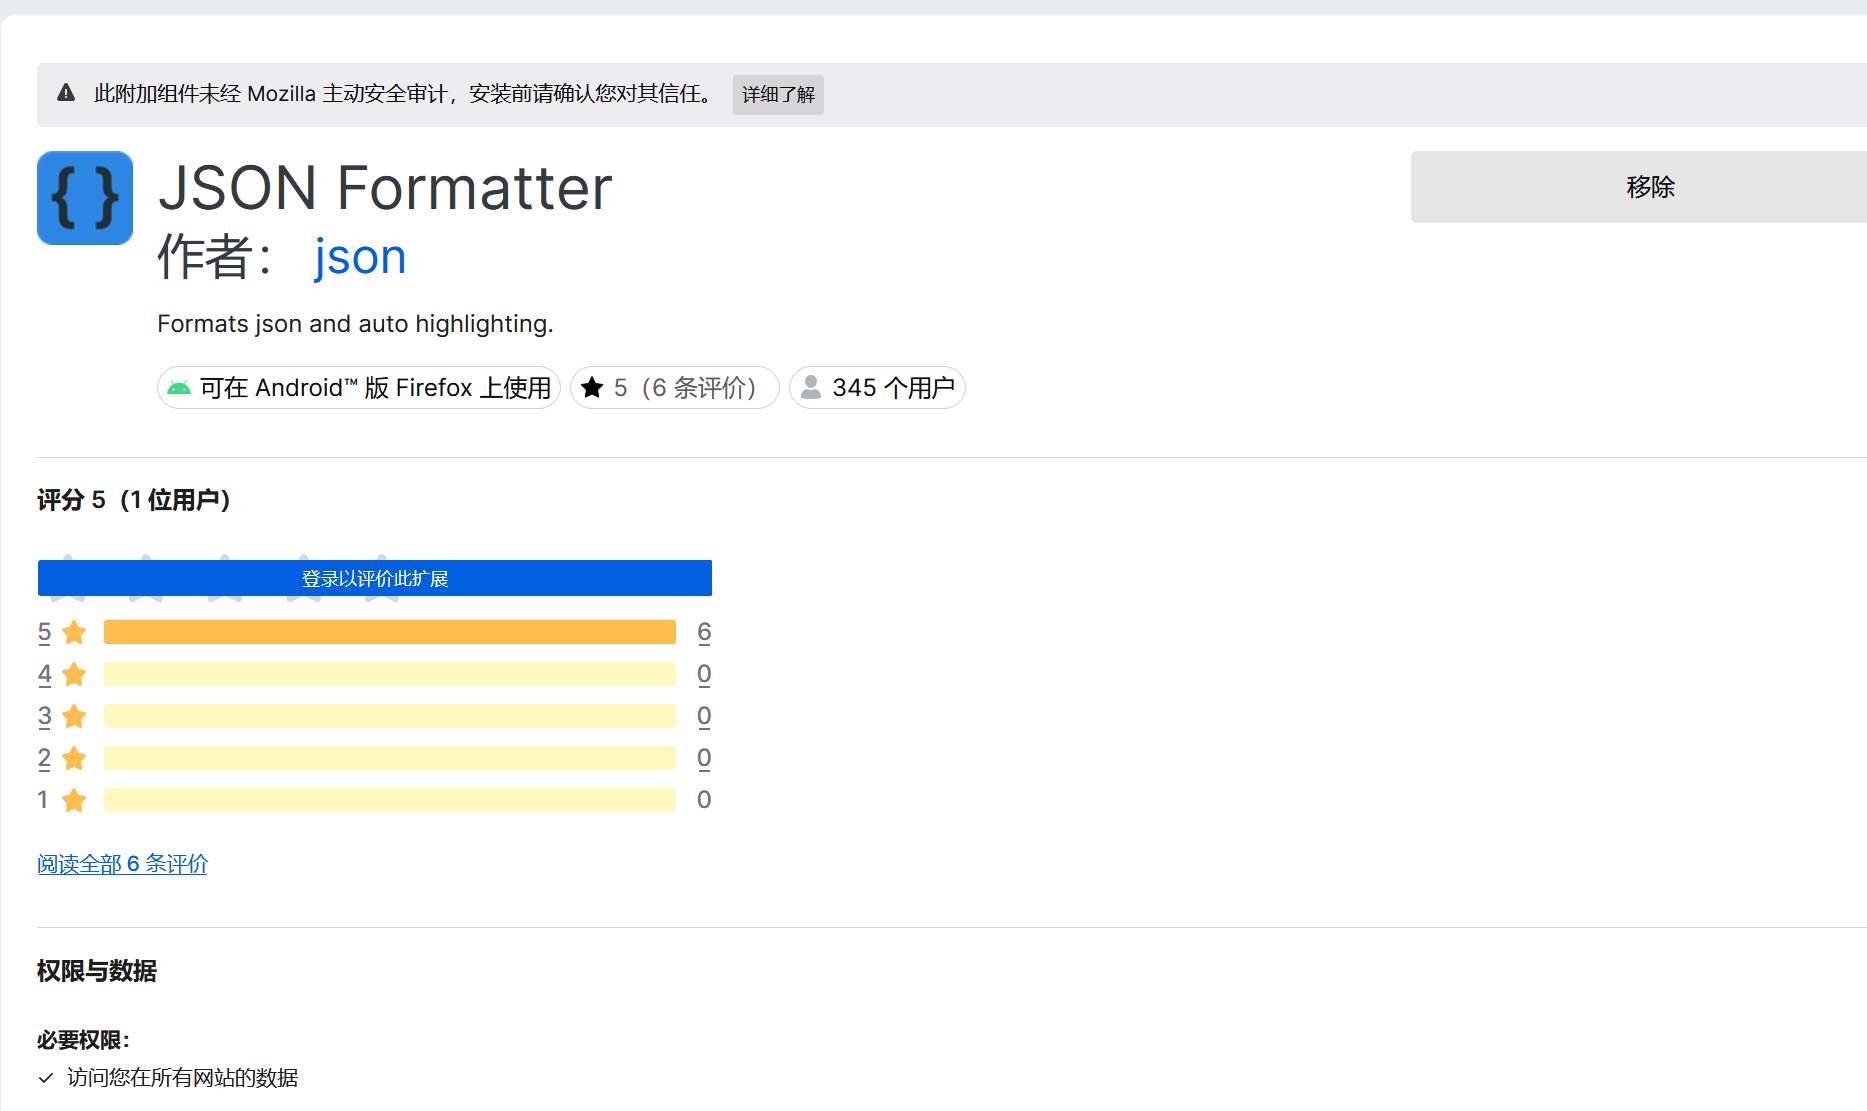This screenshot has height=1111, width=1867.
Task: Click the 详细了解 button in the warning banner
Action: [778, 95]
